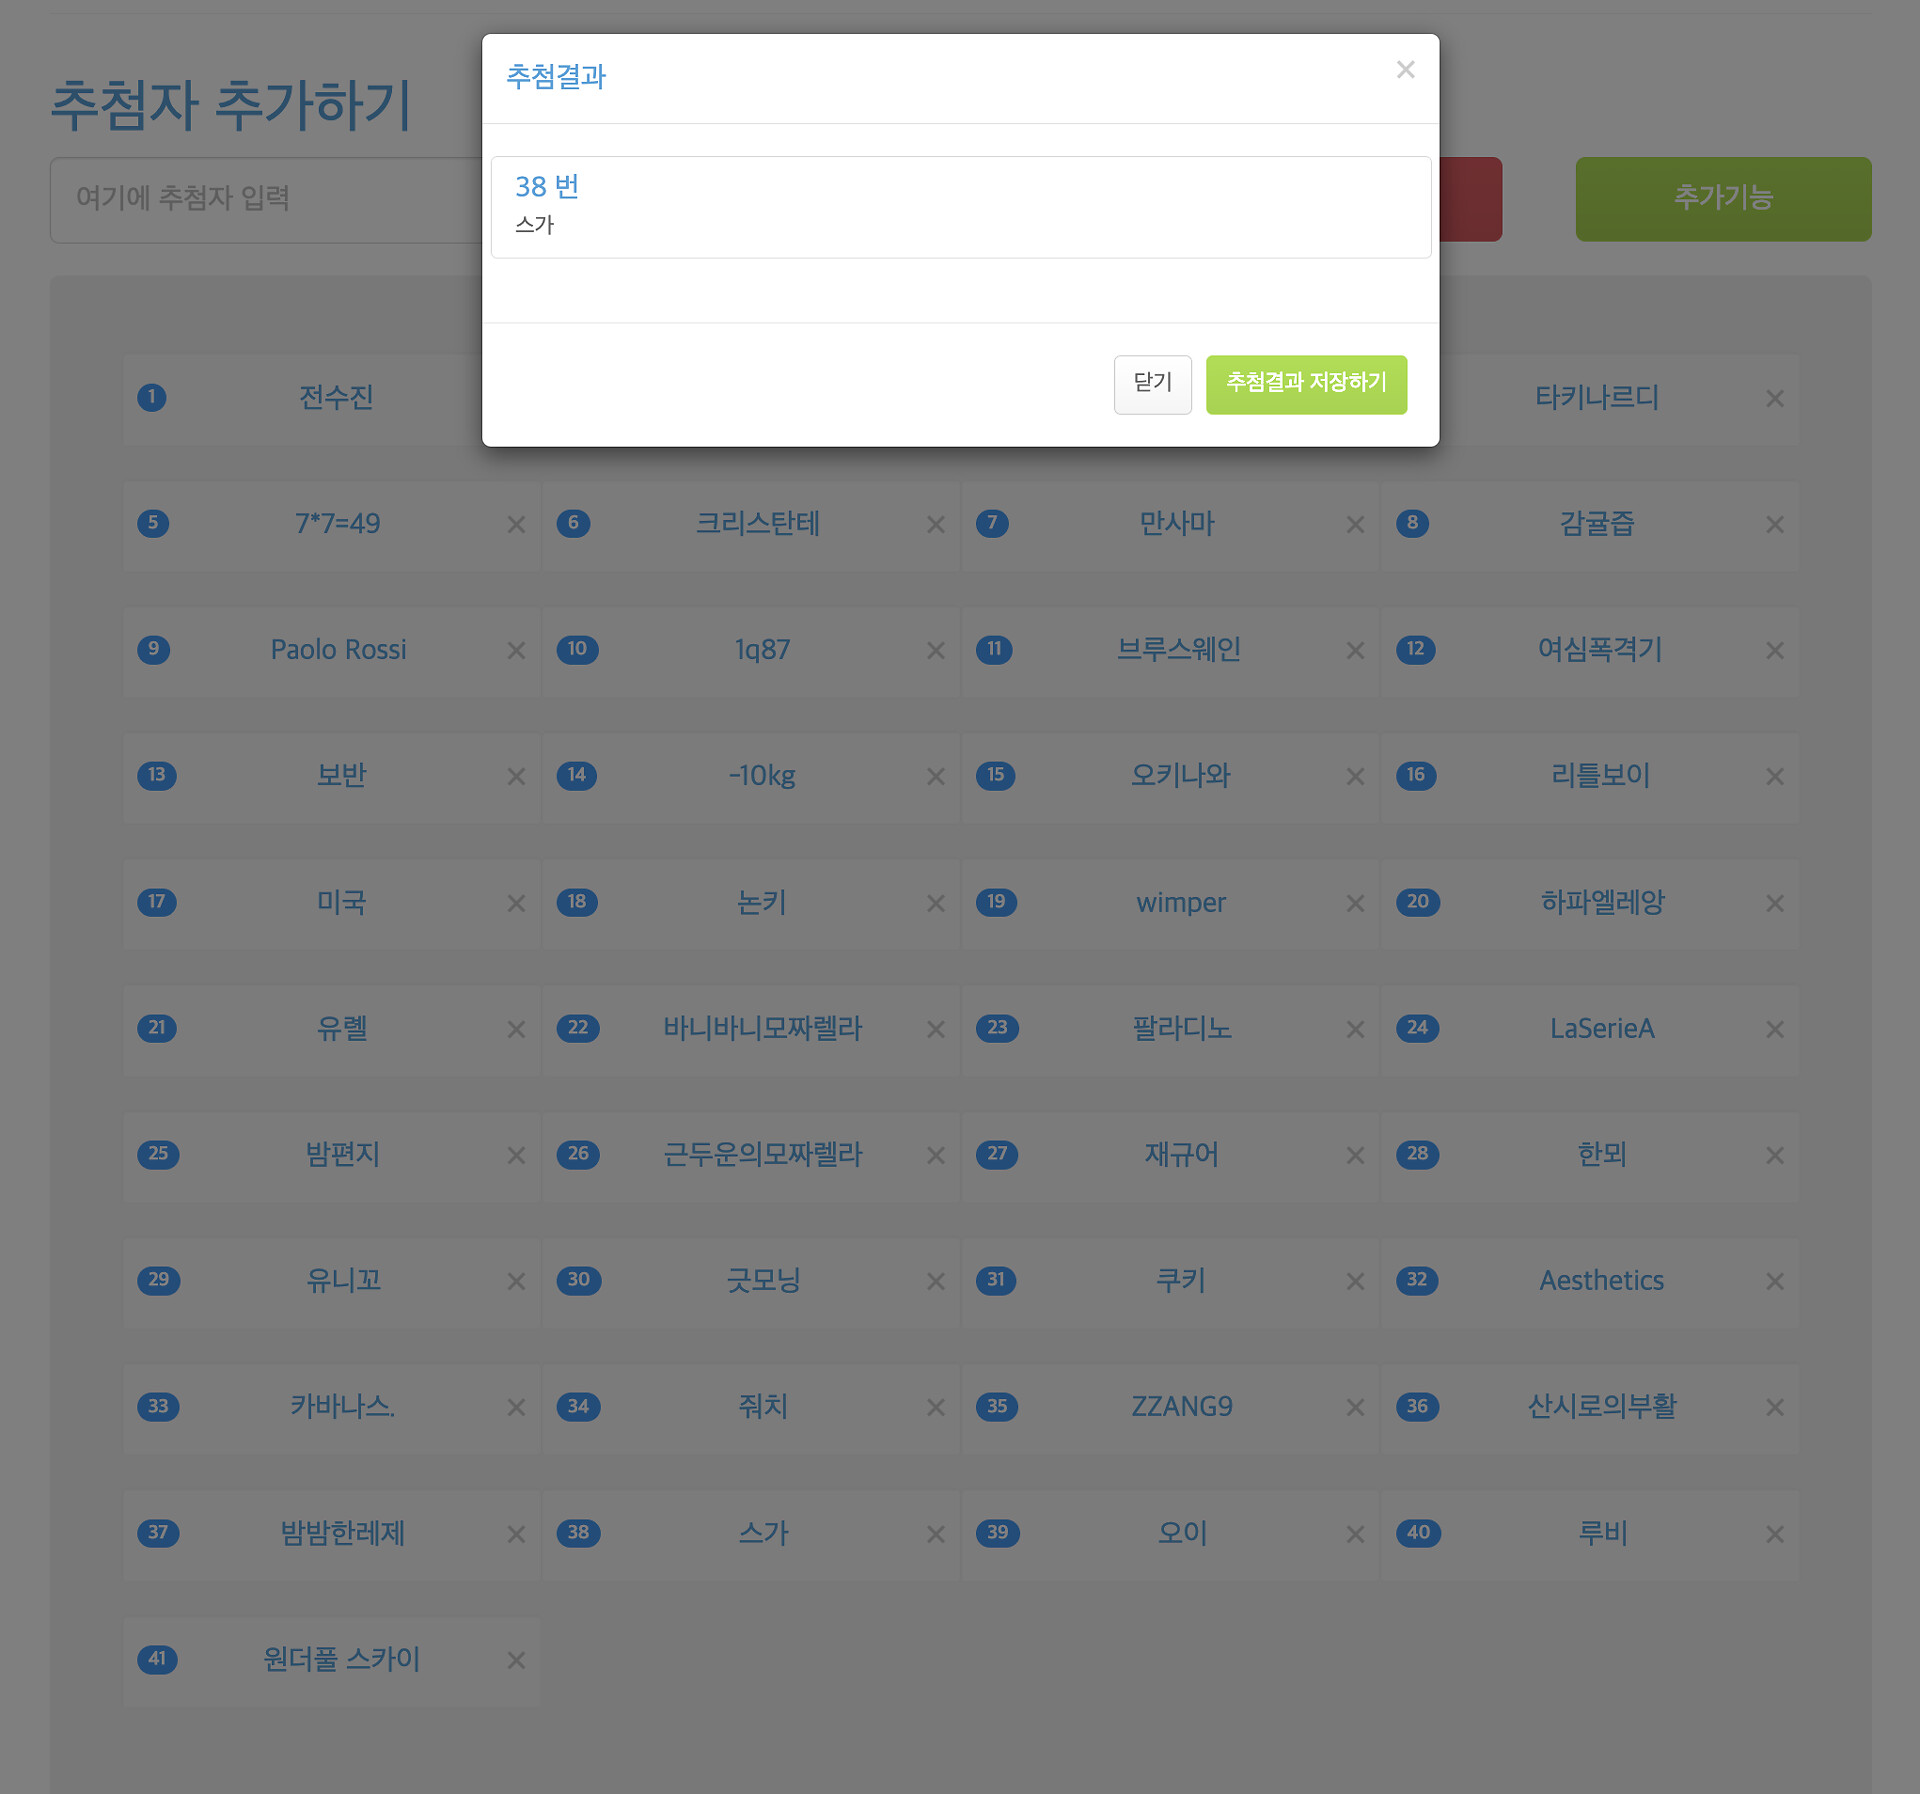Remove wimper with its X icon
The image size is (1920, 1794).
[1355, 903]
